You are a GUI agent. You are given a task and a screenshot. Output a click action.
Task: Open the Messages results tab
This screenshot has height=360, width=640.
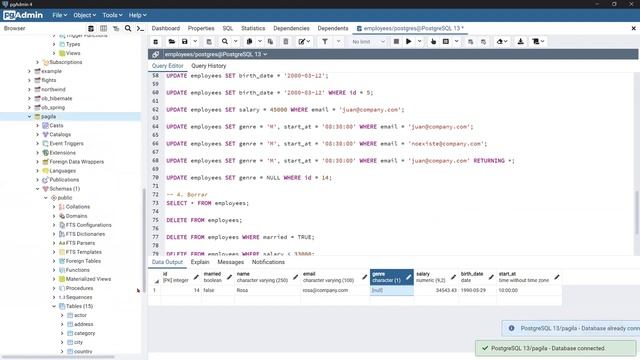coord(231,262)
